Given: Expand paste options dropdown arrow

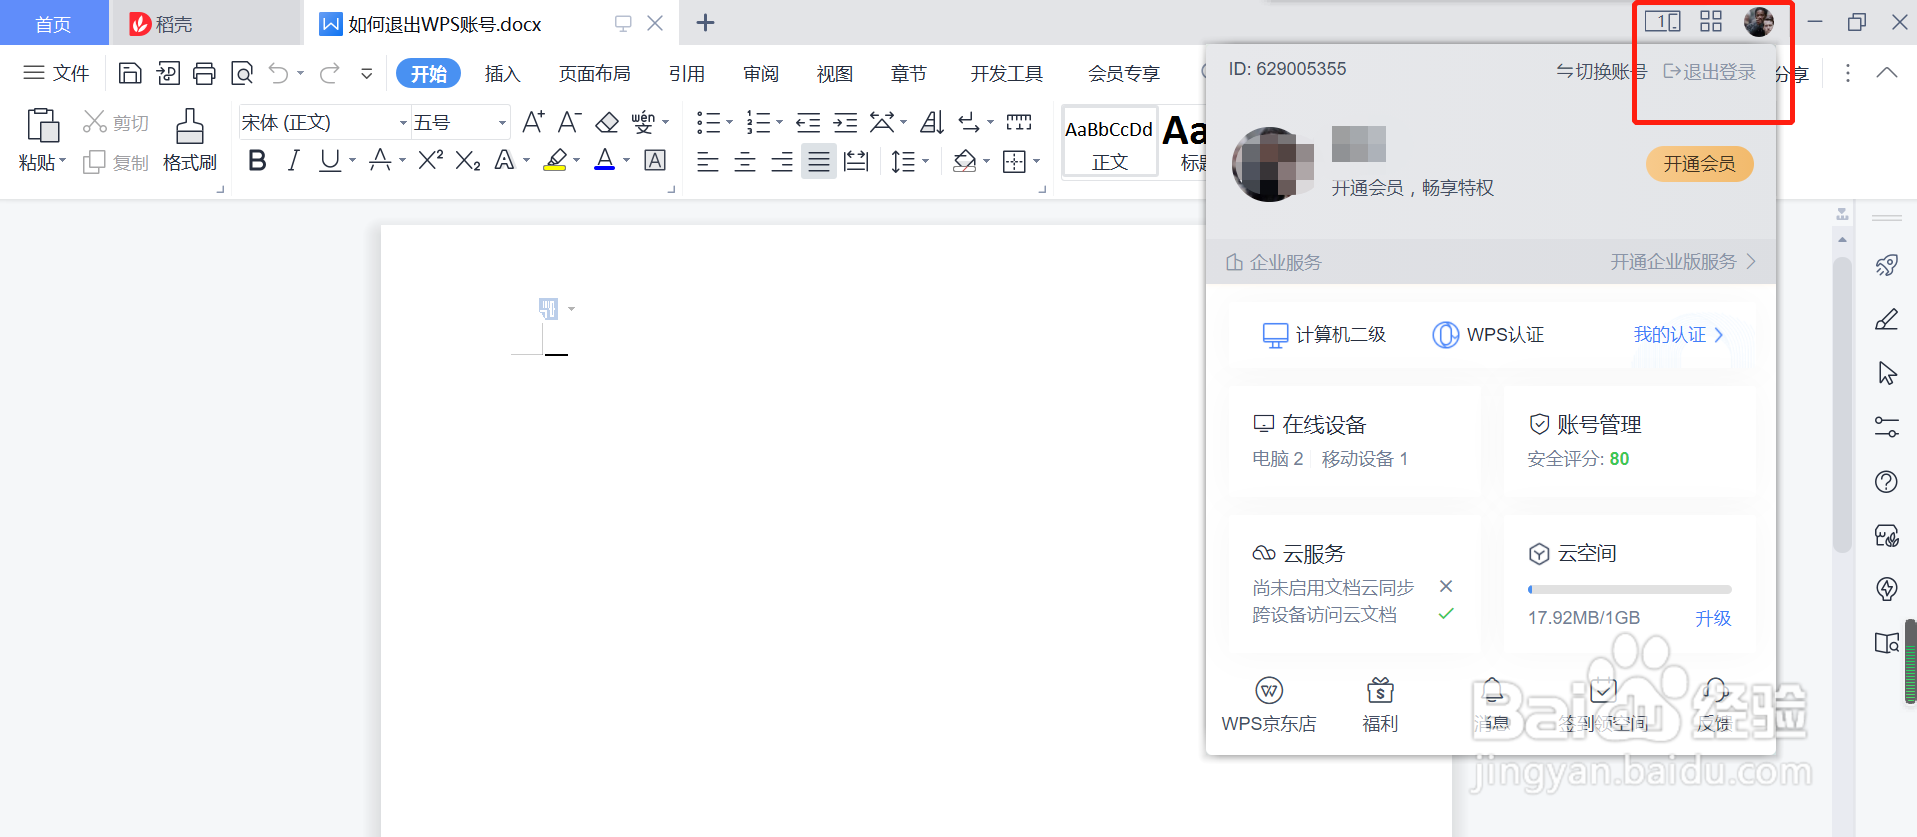Looking at the screenshot, I should pos(62,161).
